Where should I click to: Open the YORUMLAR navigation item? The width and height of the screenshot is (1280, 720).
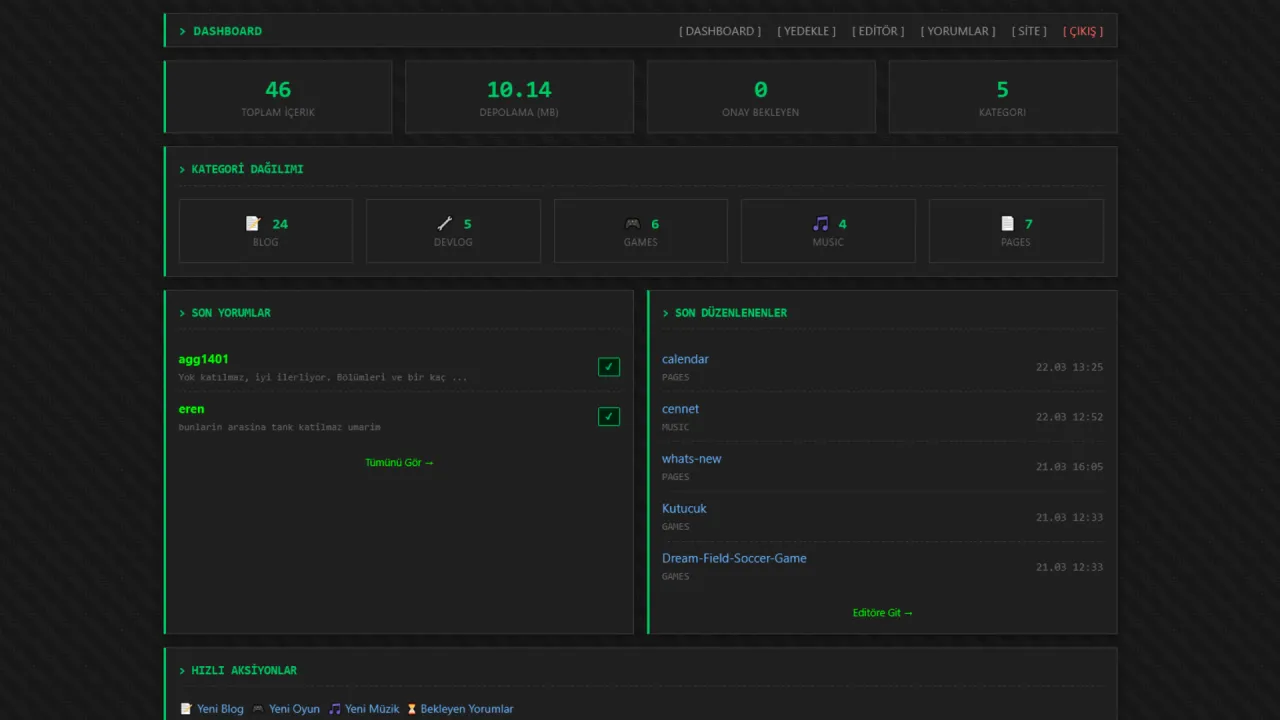[x=958, y=31]
